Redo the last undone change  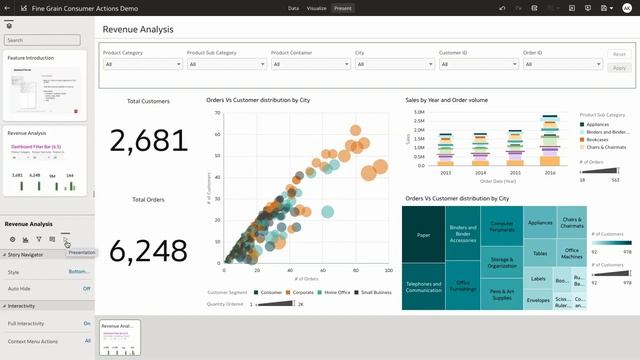click(x=518, y=8)
